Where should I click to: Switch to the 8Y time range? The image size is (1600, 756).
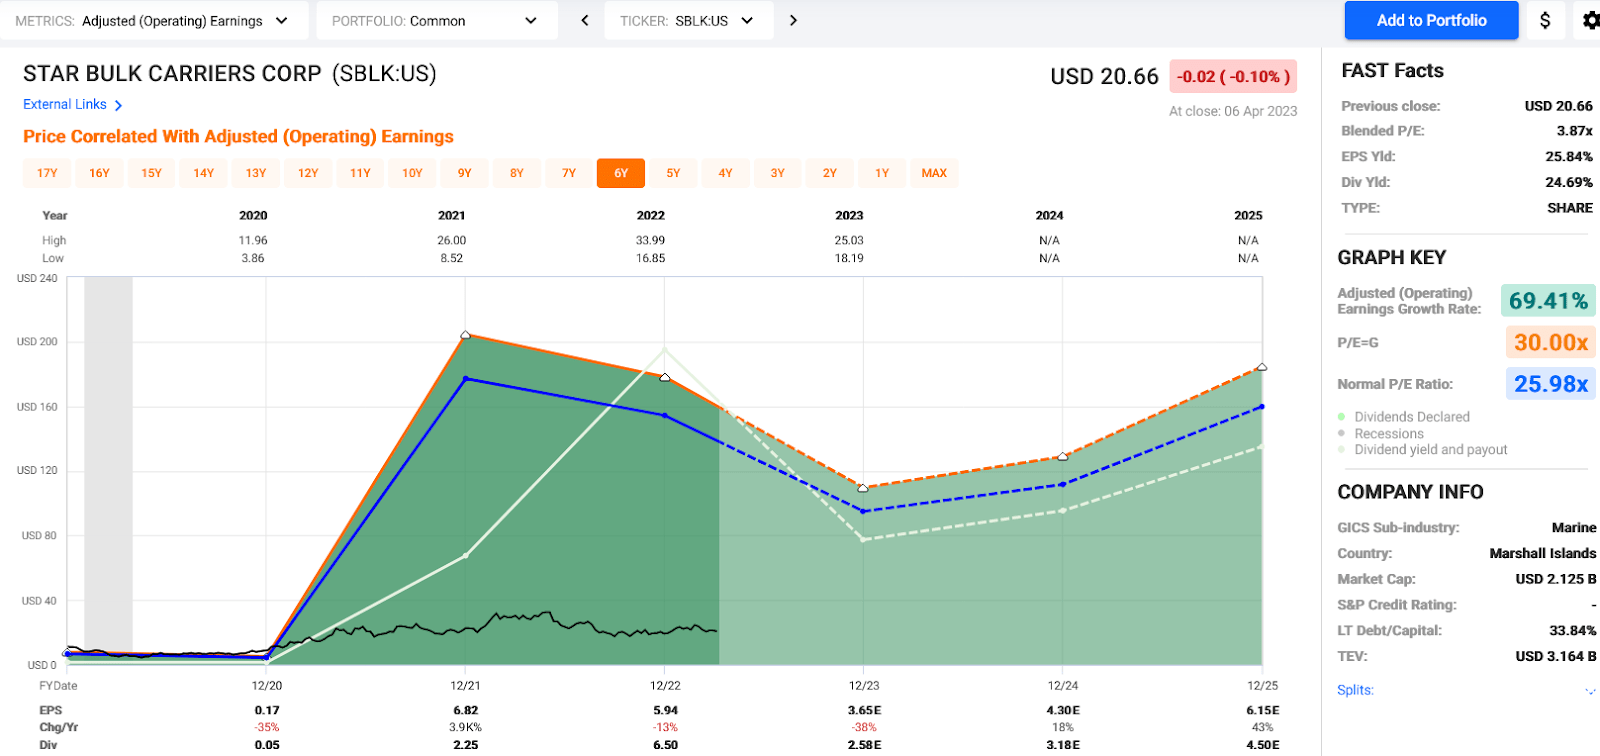coord(517,173)
